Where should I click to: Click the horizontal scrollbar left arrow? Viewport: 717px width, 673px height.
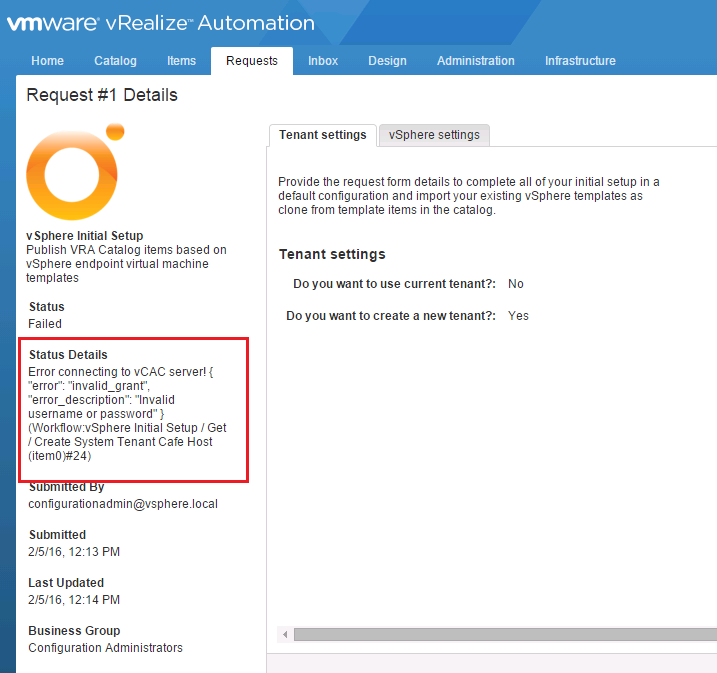[285, 634]
